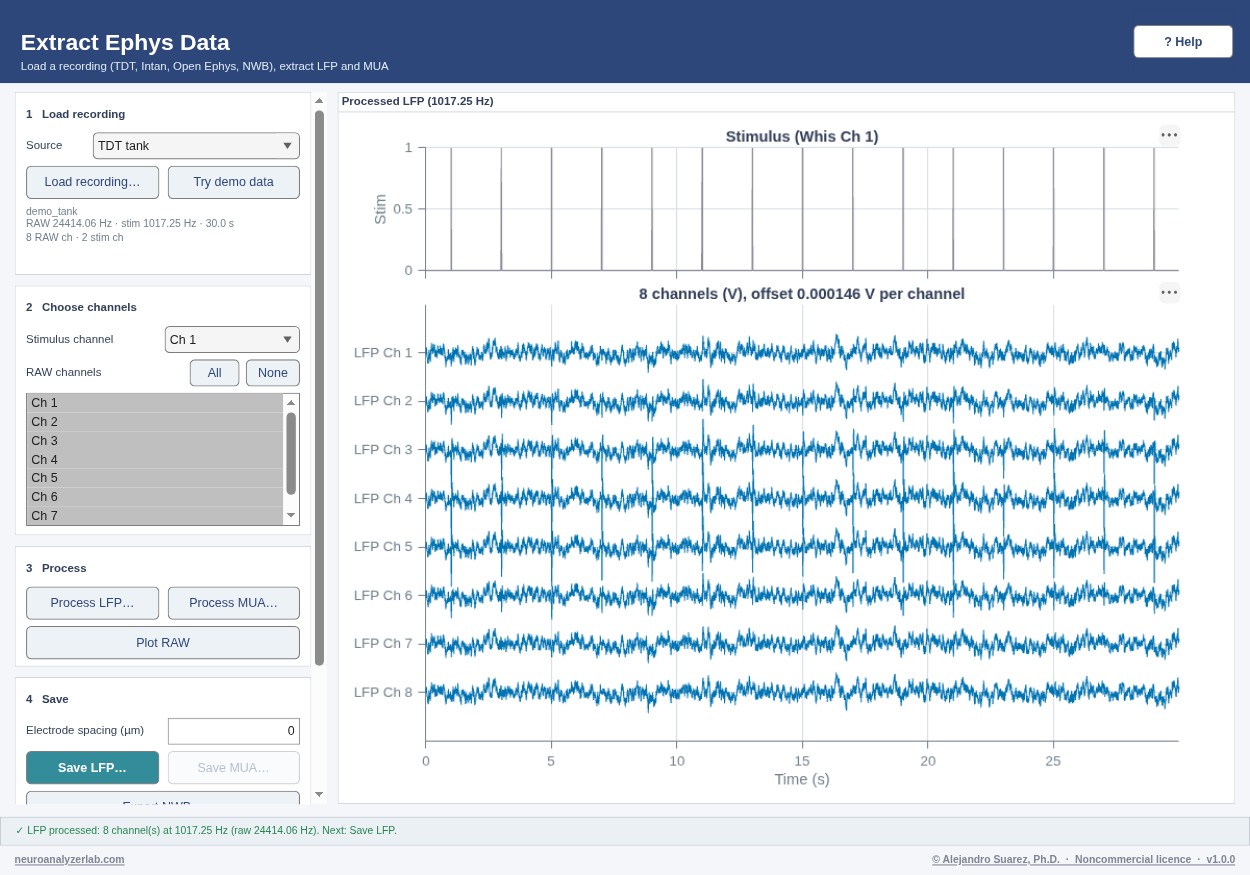Click the left panel scroll-down arrow
Screen dimensions: 1250x875
[x=319, y=795]
